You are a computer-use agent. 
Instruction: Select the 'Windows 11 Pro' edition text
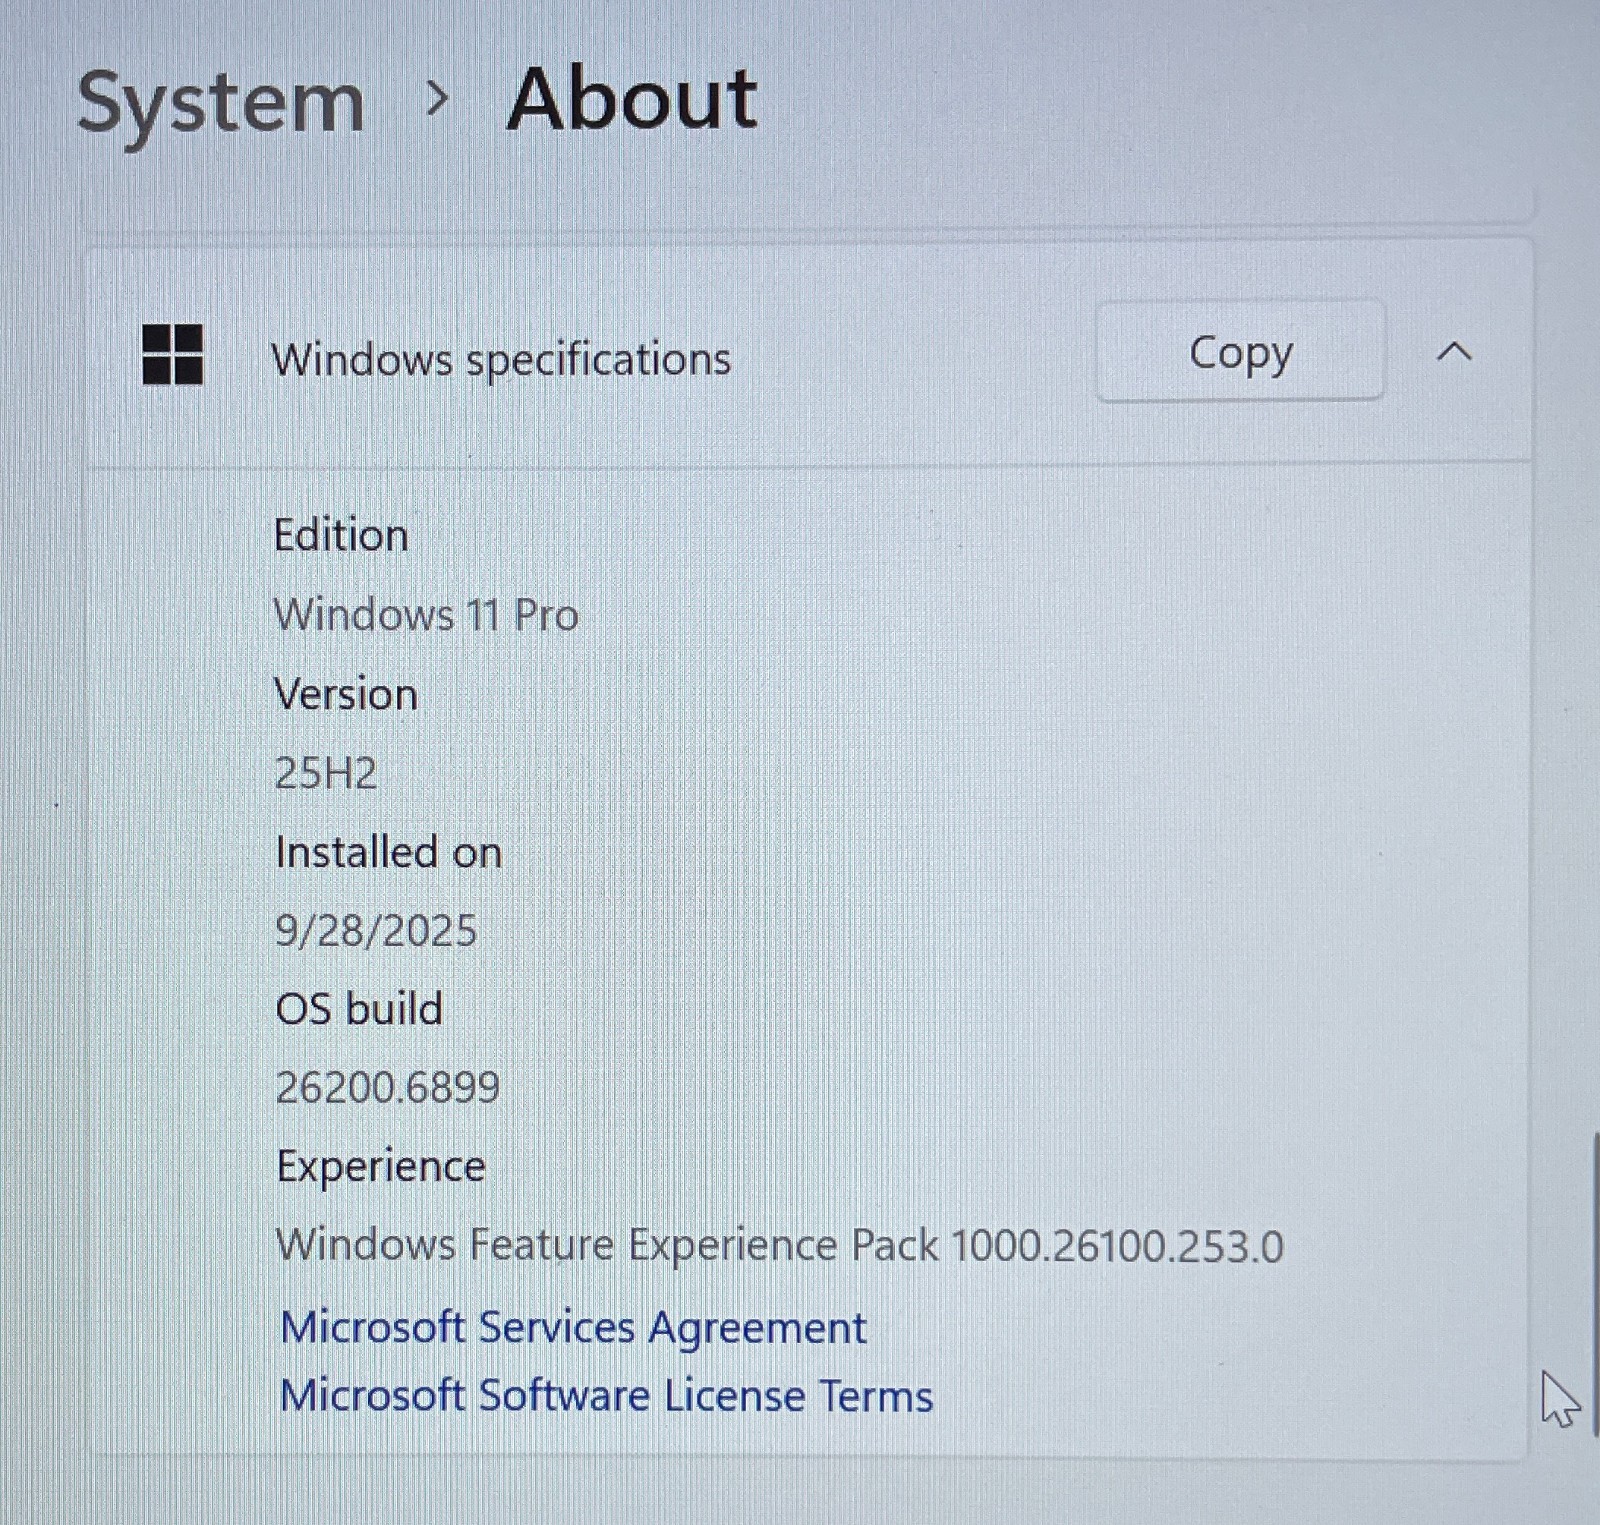tap(426, 615)
